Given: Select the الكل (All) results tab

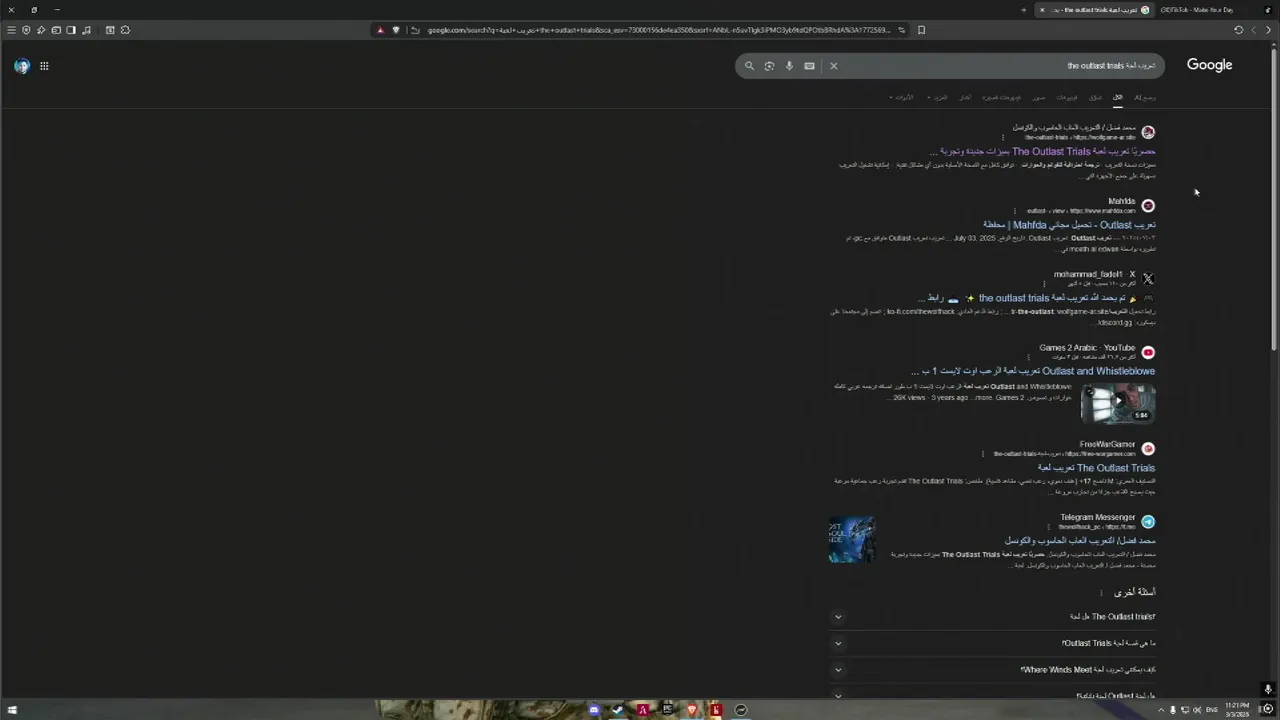Looking at the screenshot, I should tap(1118, 97).
